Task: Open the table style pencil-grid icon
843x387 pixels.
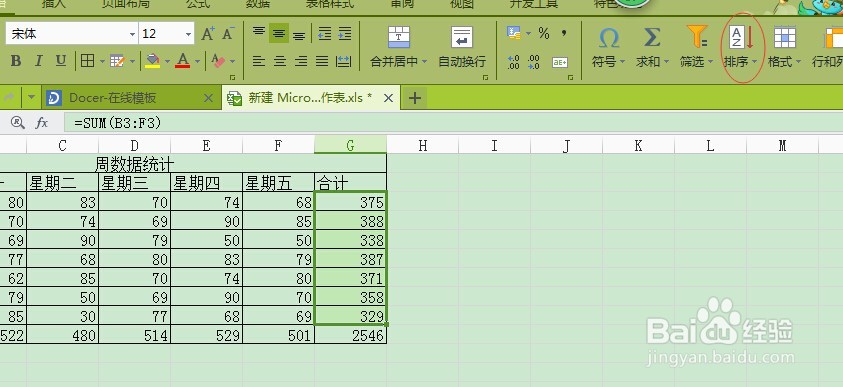Action: (117, 61)
